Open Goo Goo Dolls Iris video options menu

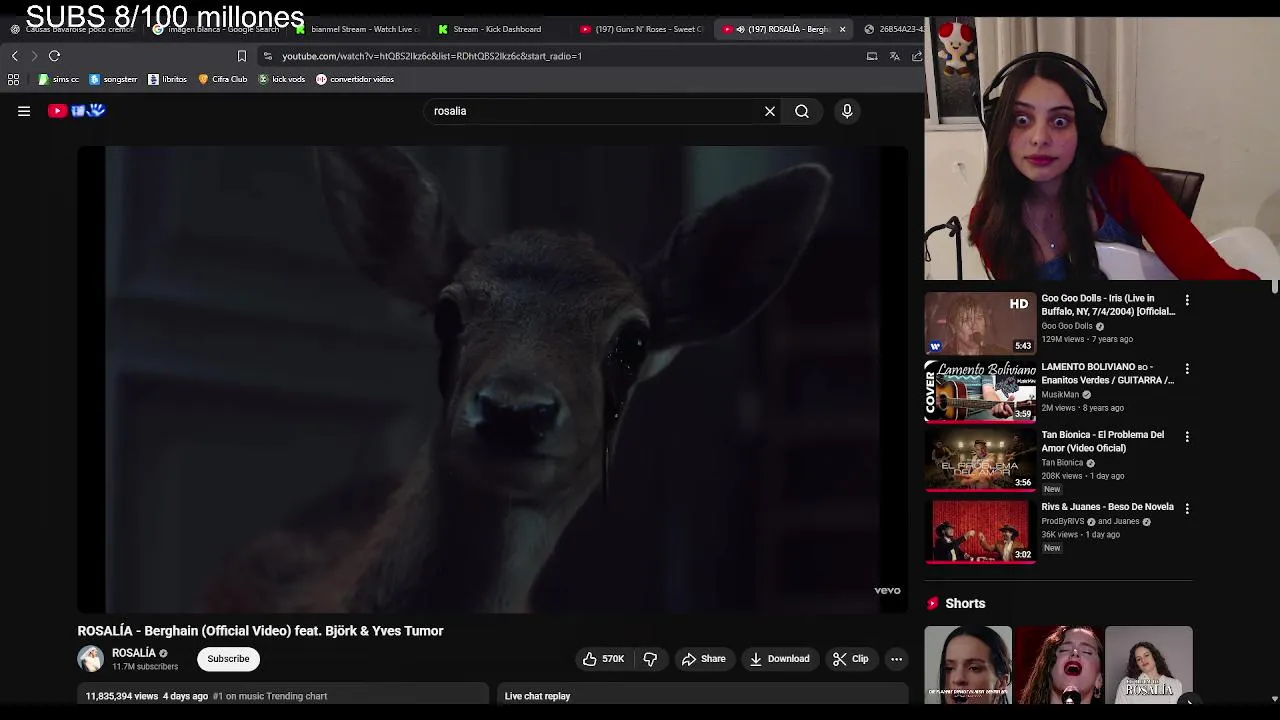coord(1187,300)
